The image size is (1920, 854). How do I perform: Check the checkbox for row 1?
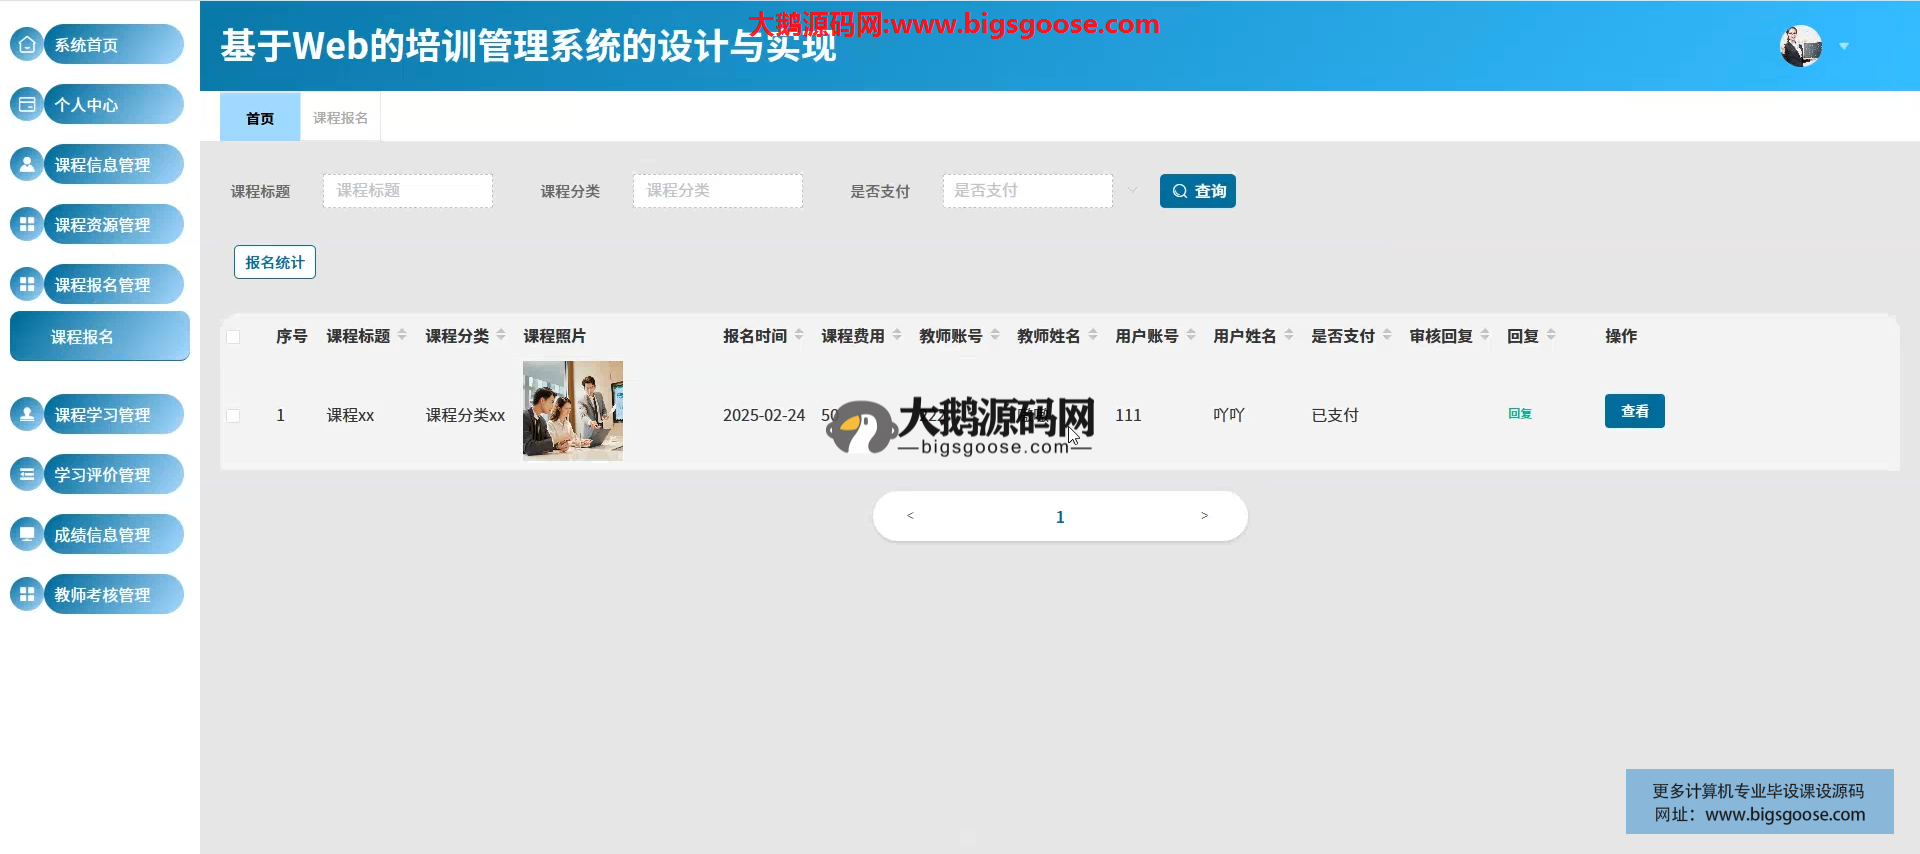(233, 415)
